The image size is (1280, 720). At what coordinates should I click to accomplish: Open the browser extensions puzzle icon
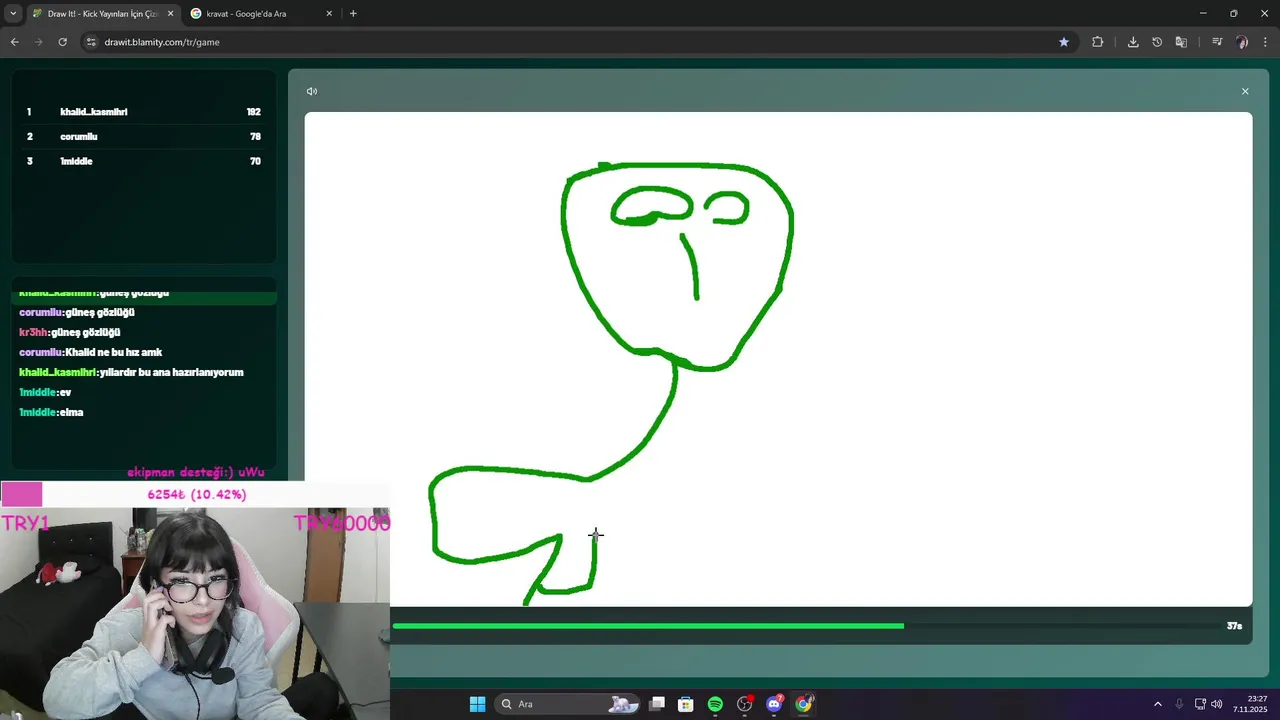click(1097, 42)
